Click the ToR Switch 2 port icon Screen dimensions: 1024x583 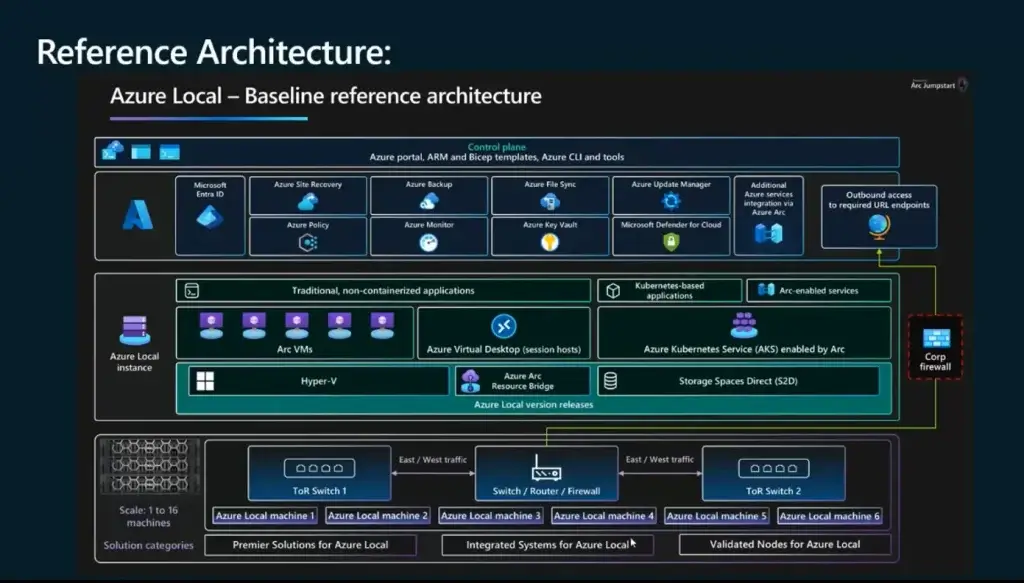click(x=774, y=468)
